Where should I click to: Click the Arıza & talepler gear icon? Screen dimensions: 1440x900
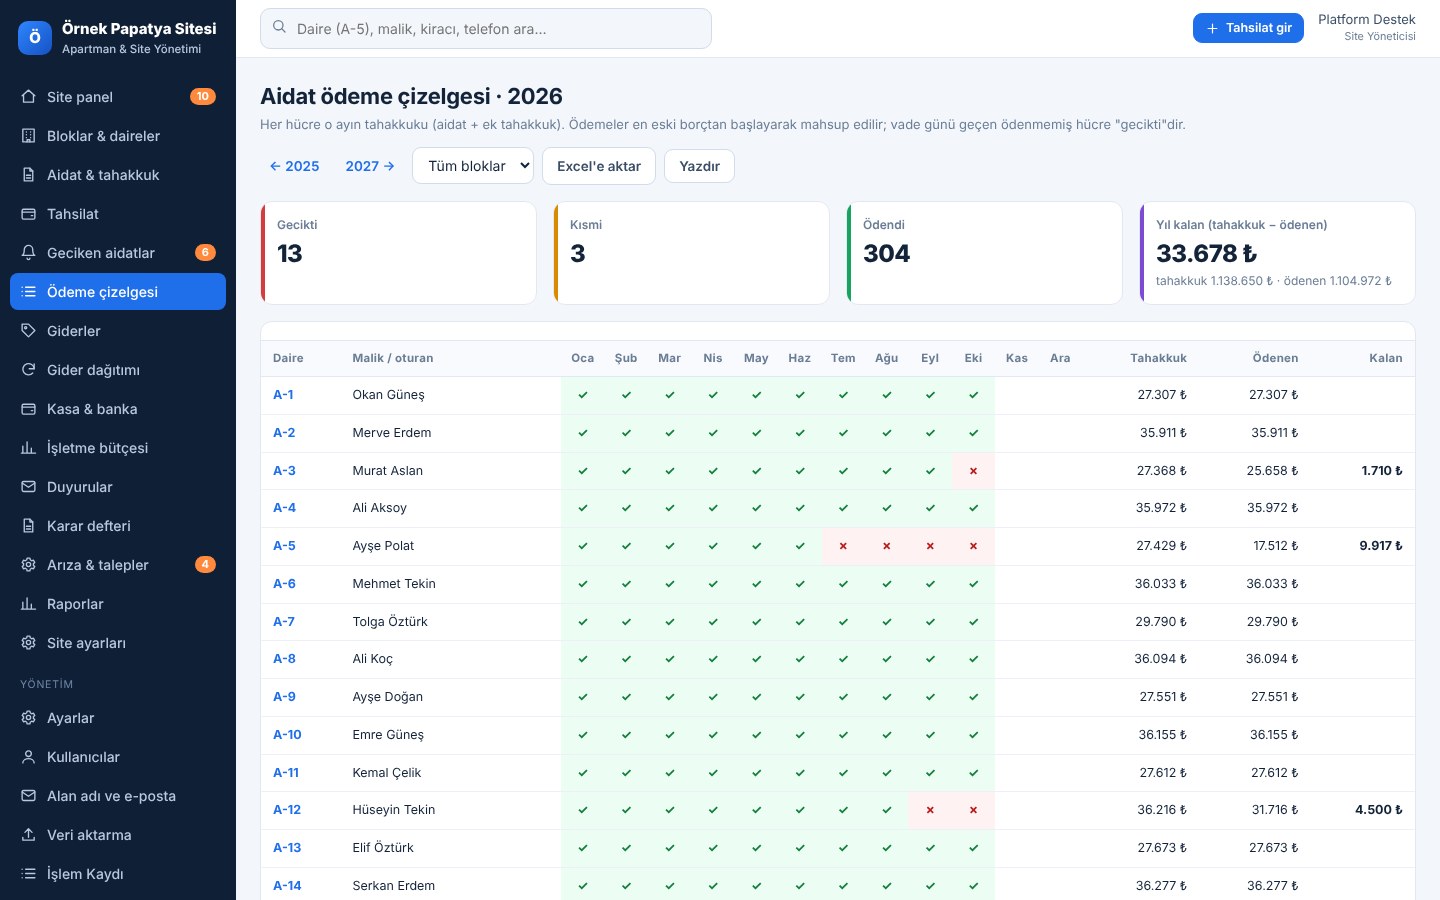pyautogui.click(x=28, y=565)
